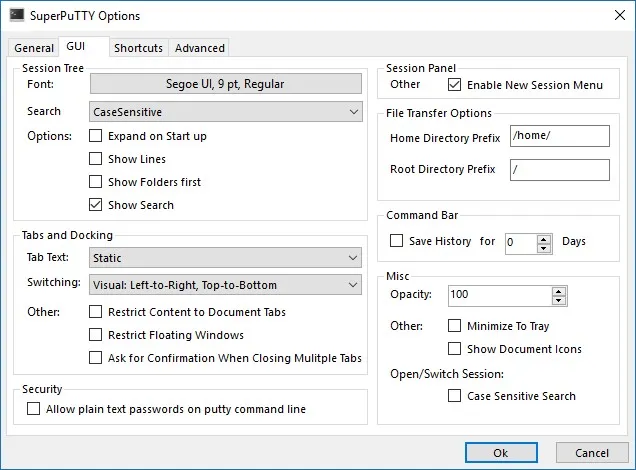Enable Expand on Start up checkbox
Viewport: 636px width, 470px height.
click(95, 136)
